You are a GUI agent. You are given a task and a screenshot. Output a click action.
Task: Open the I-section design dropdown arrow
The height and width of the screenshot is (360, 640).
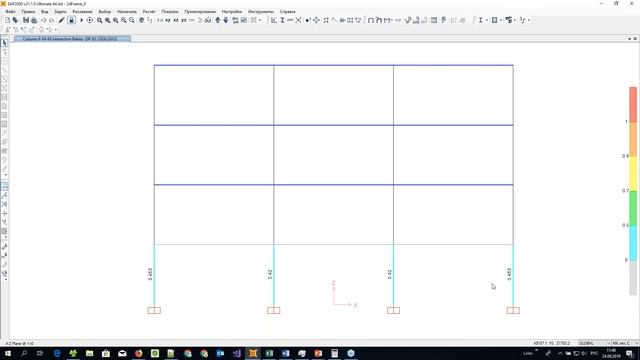[x=487, y=20]
